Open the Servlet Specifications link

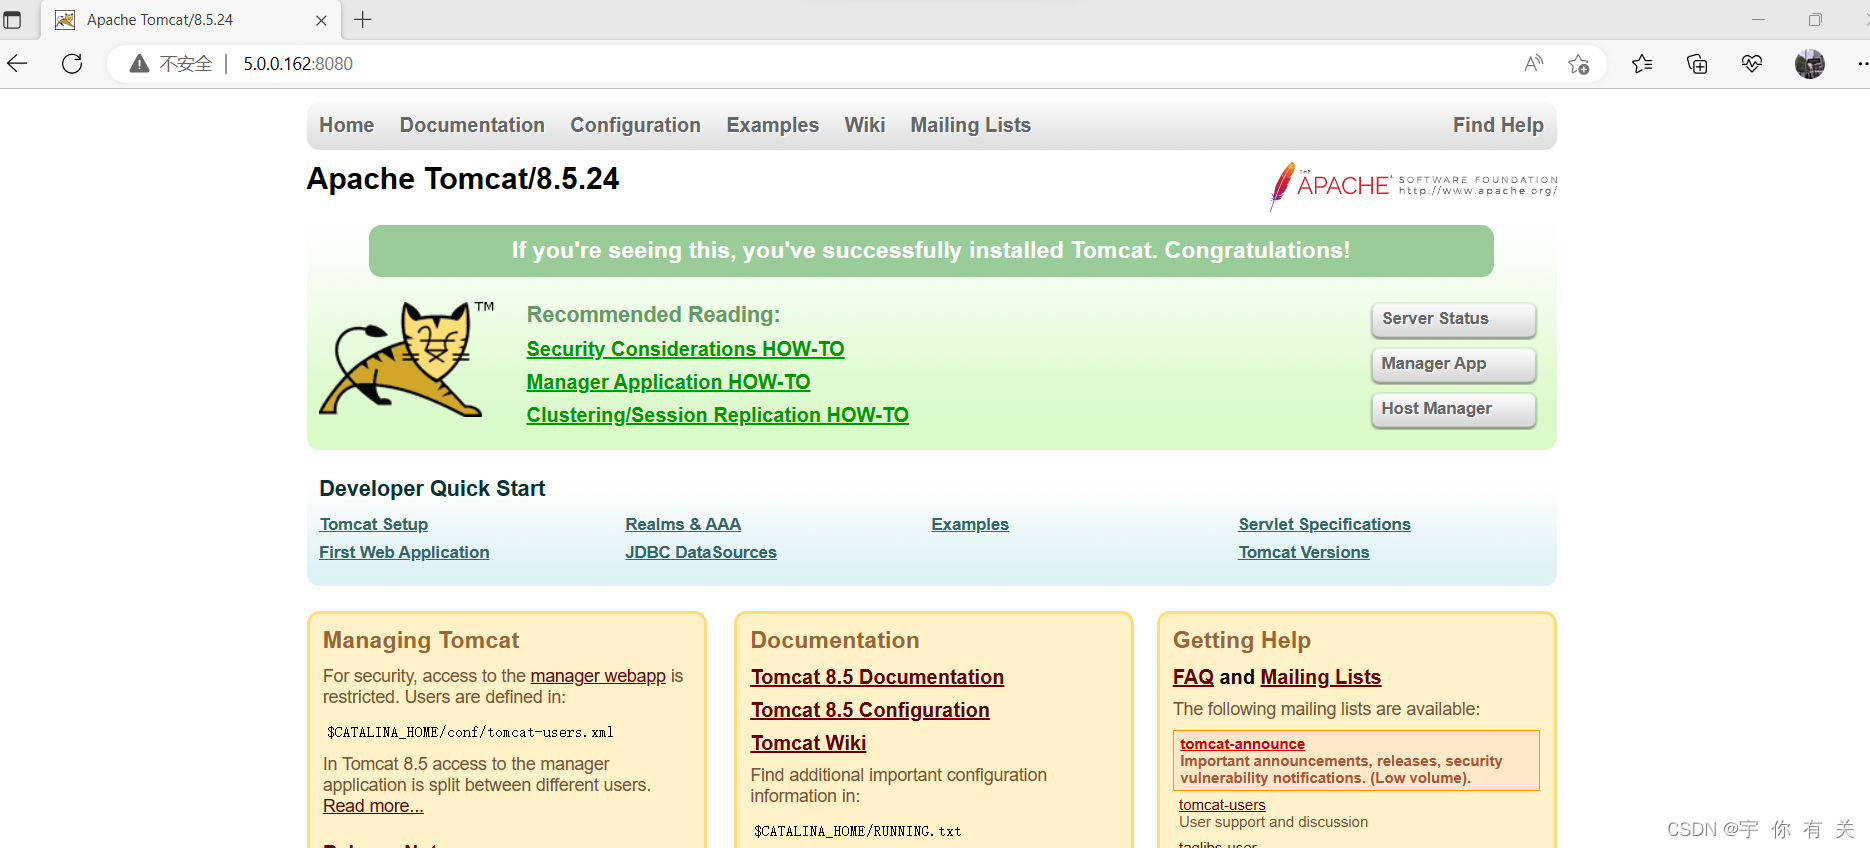pos(1324,524)
